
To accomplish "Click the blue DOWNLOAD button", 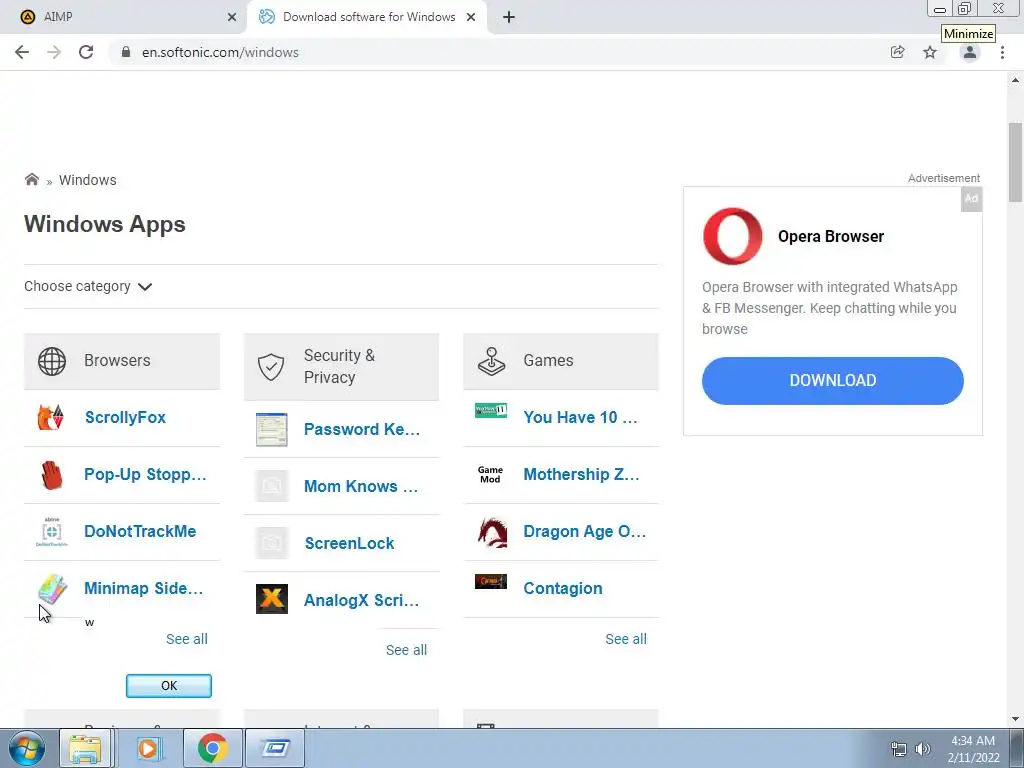I will (x=833, y=381).
